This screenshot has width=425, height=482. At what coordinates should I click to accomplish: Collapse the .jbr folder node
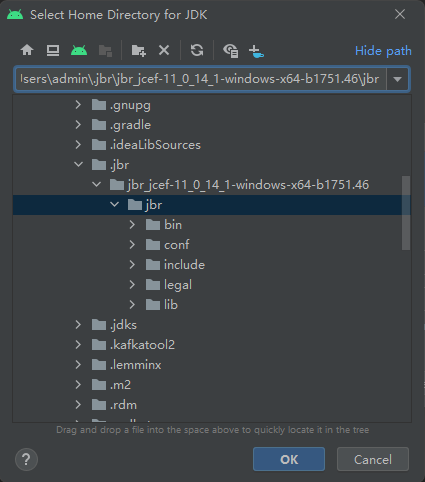click(x=78, y=164)
